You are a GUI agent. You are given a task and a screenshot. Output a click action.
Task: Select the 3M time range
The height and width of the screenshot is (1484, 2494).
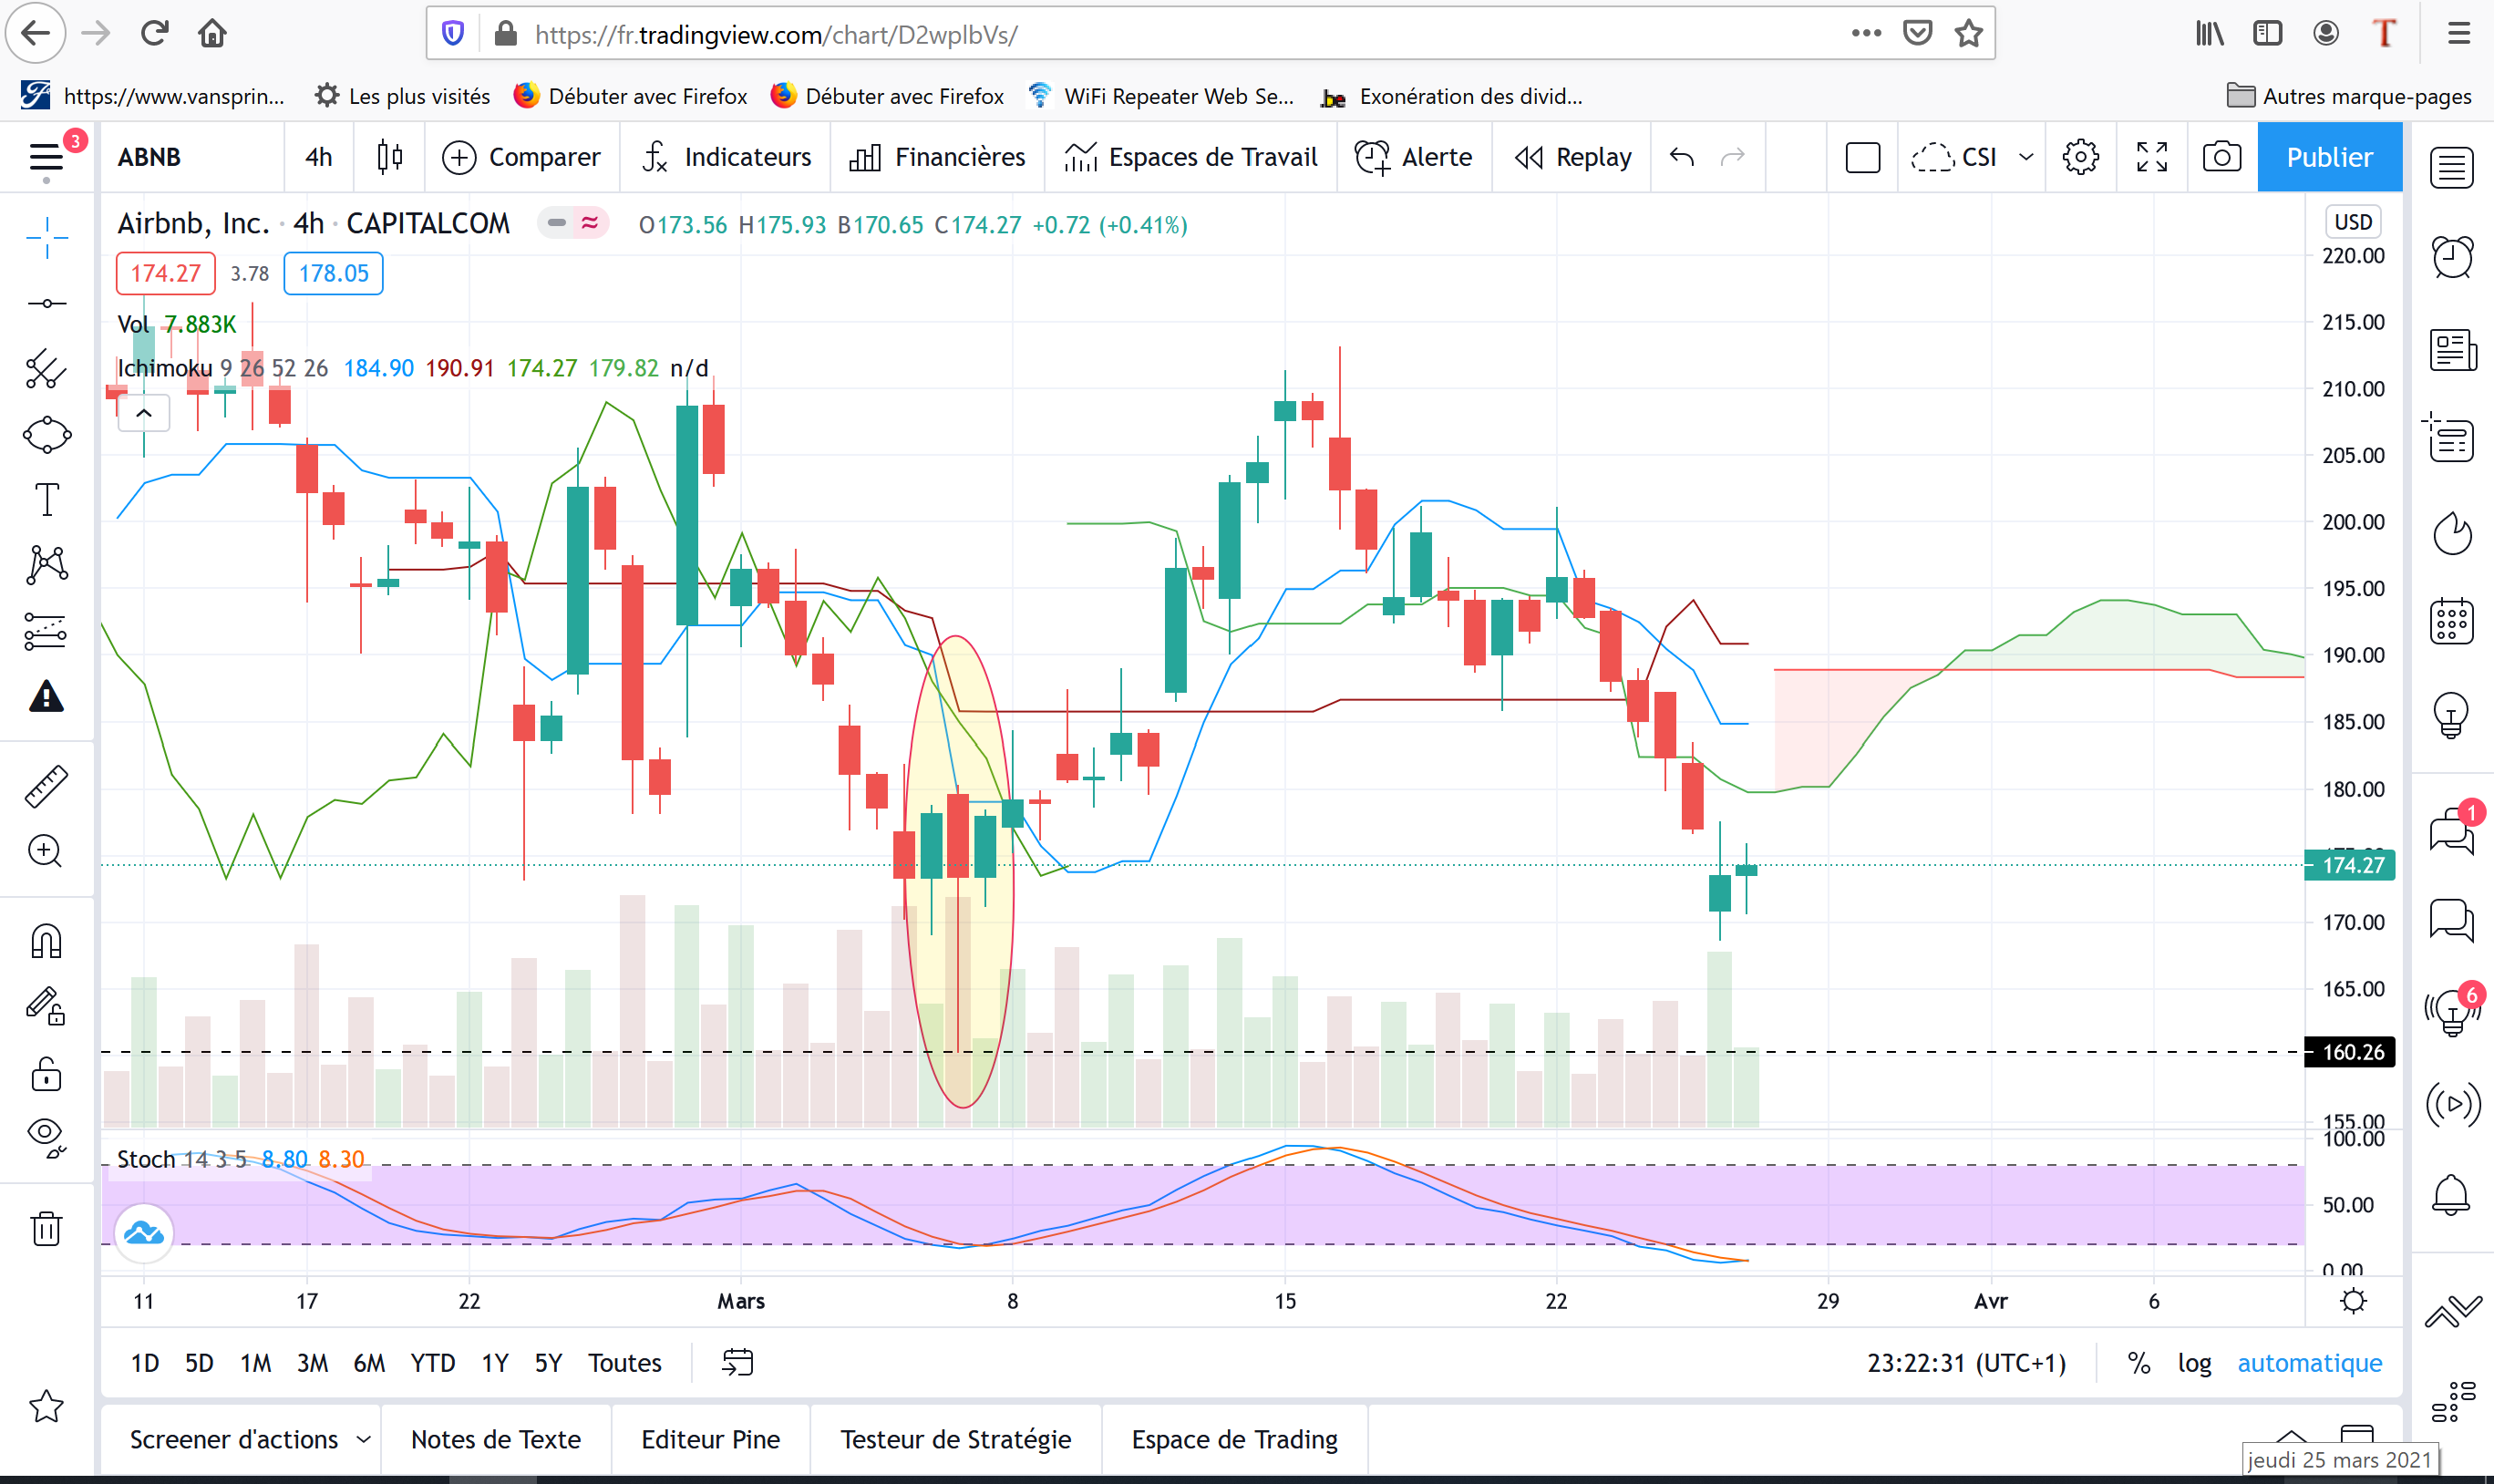click(312, 1363)
